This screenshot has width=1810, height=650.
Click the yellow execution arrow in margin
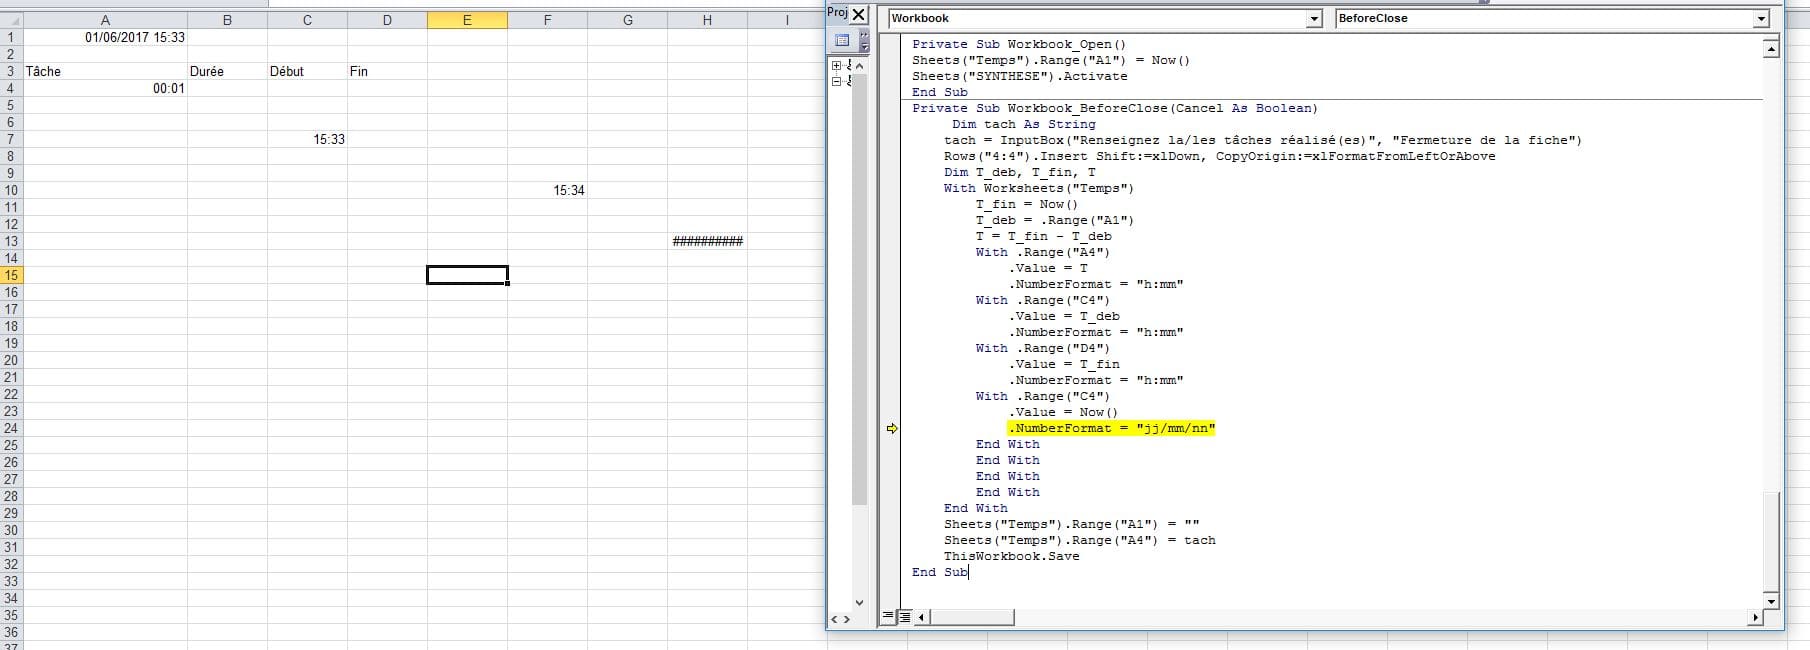pyautogui.click(x=892, y=428)
